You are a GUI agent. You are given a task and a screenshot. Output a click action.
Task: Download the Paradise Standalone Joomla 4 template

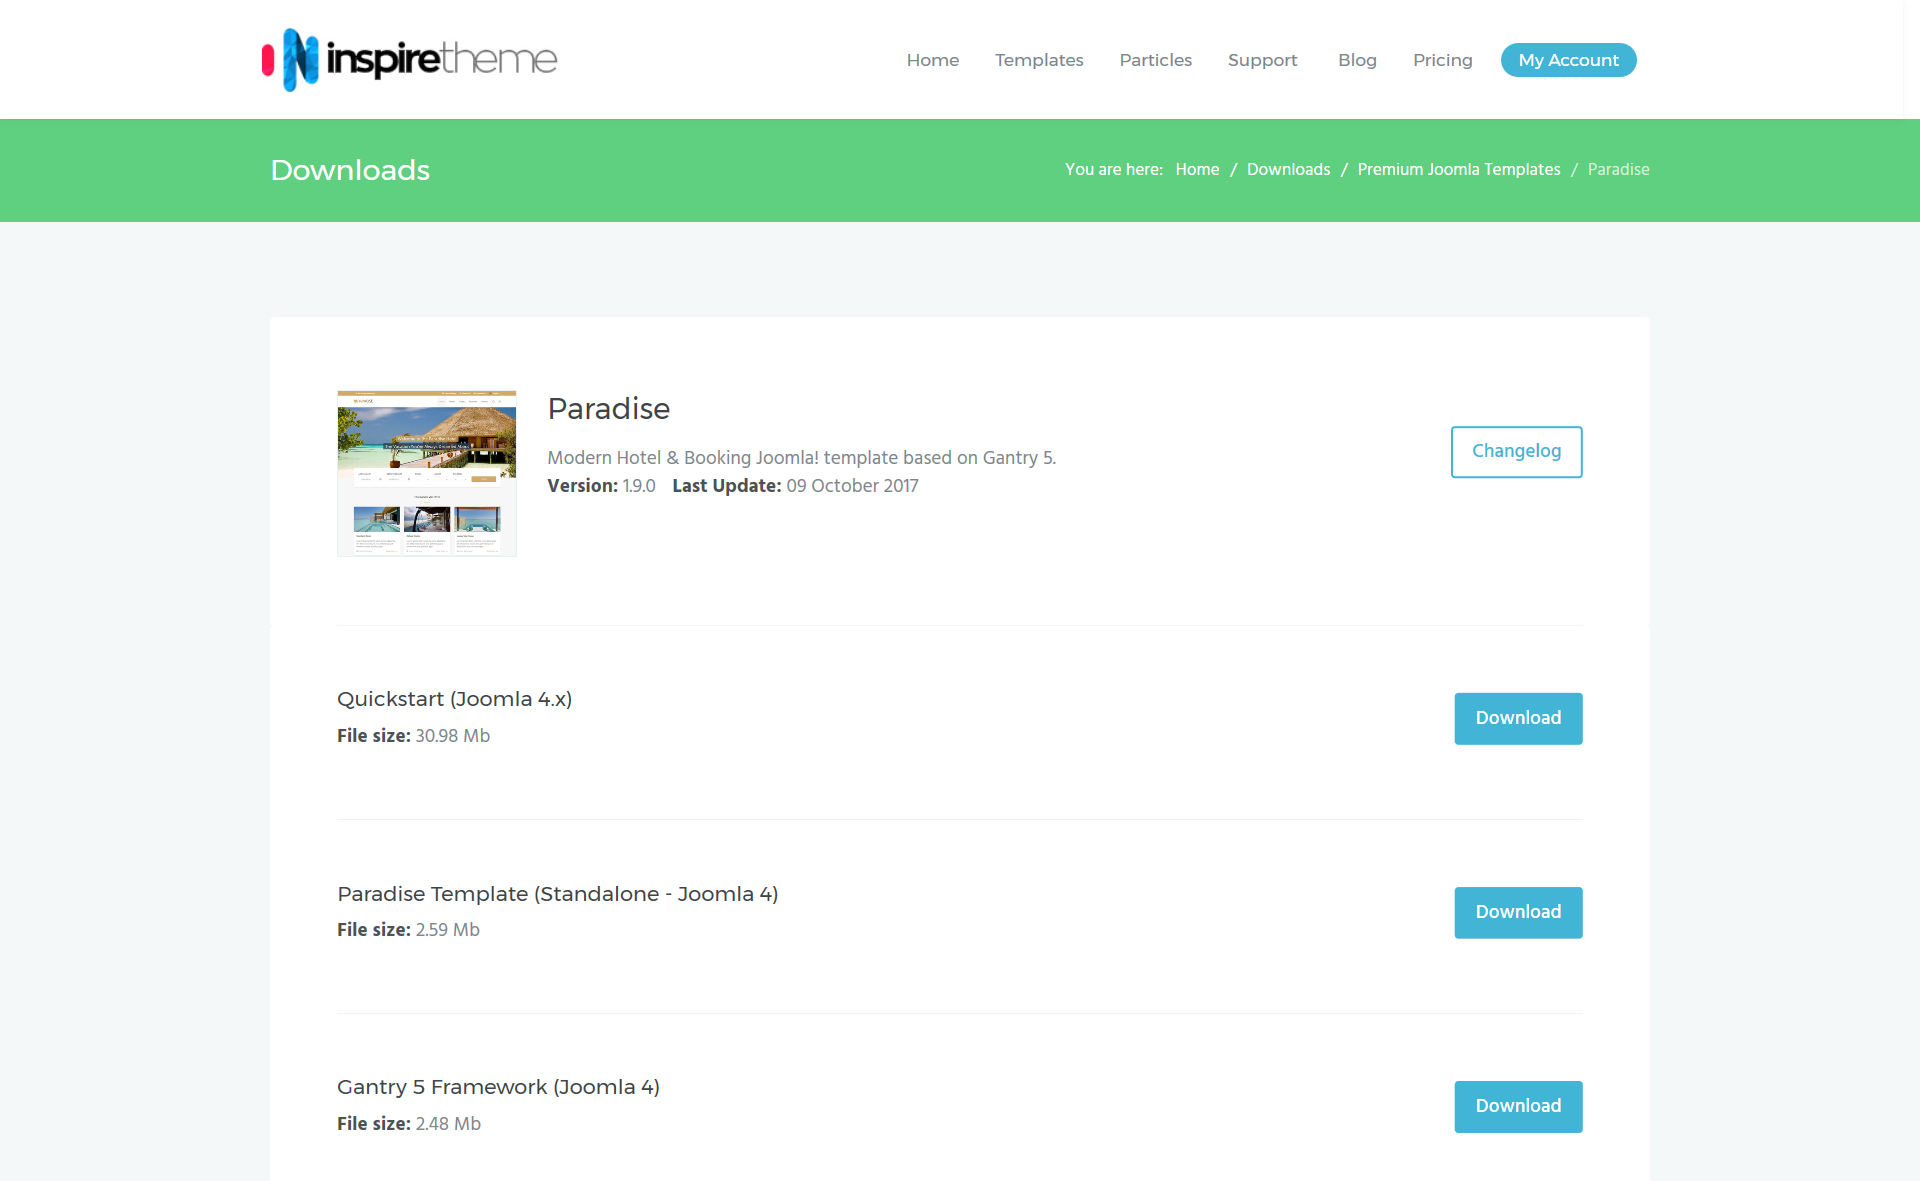click(1518, 912)
